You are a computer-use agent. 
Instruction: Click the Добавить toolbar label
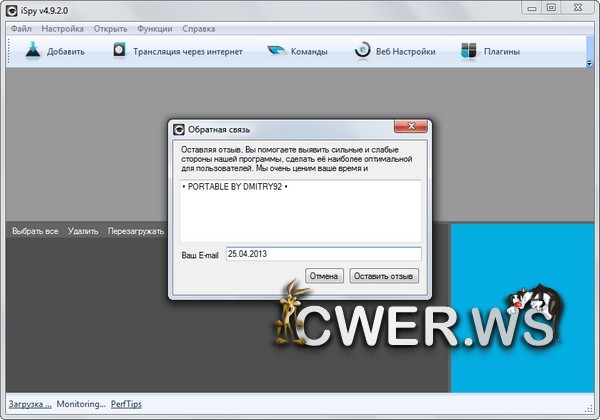point(66,52)
